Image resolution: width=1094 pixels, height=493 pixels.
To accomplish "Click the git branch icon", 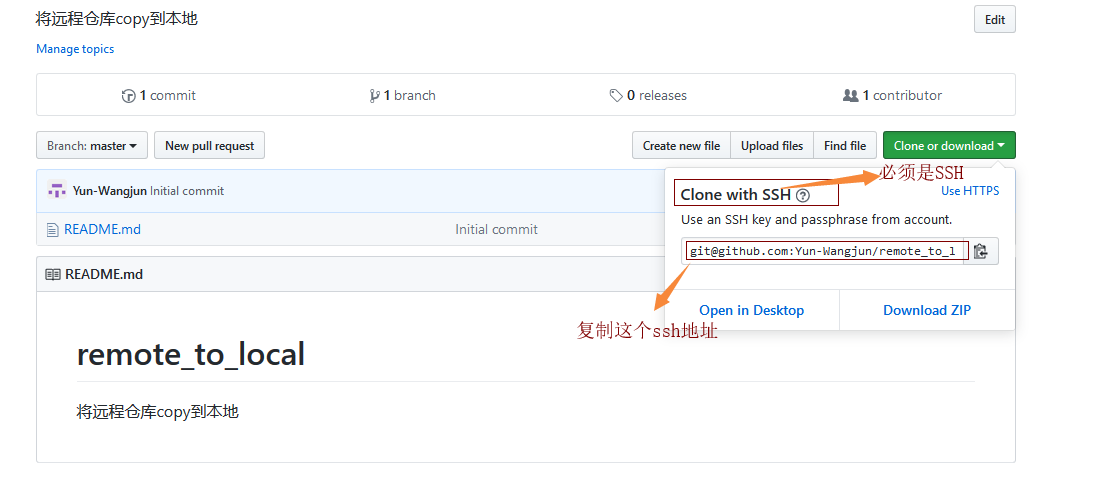I will coord(375,96).
